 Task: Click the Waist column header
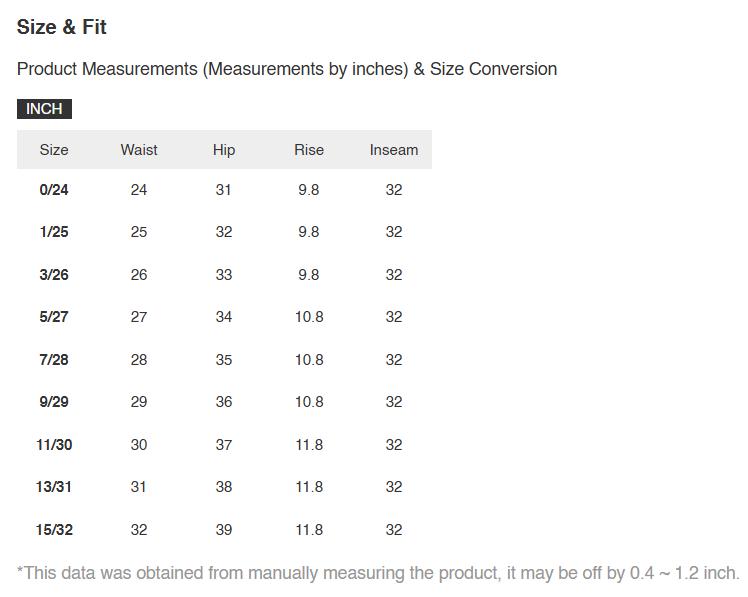tap(139, 150)
